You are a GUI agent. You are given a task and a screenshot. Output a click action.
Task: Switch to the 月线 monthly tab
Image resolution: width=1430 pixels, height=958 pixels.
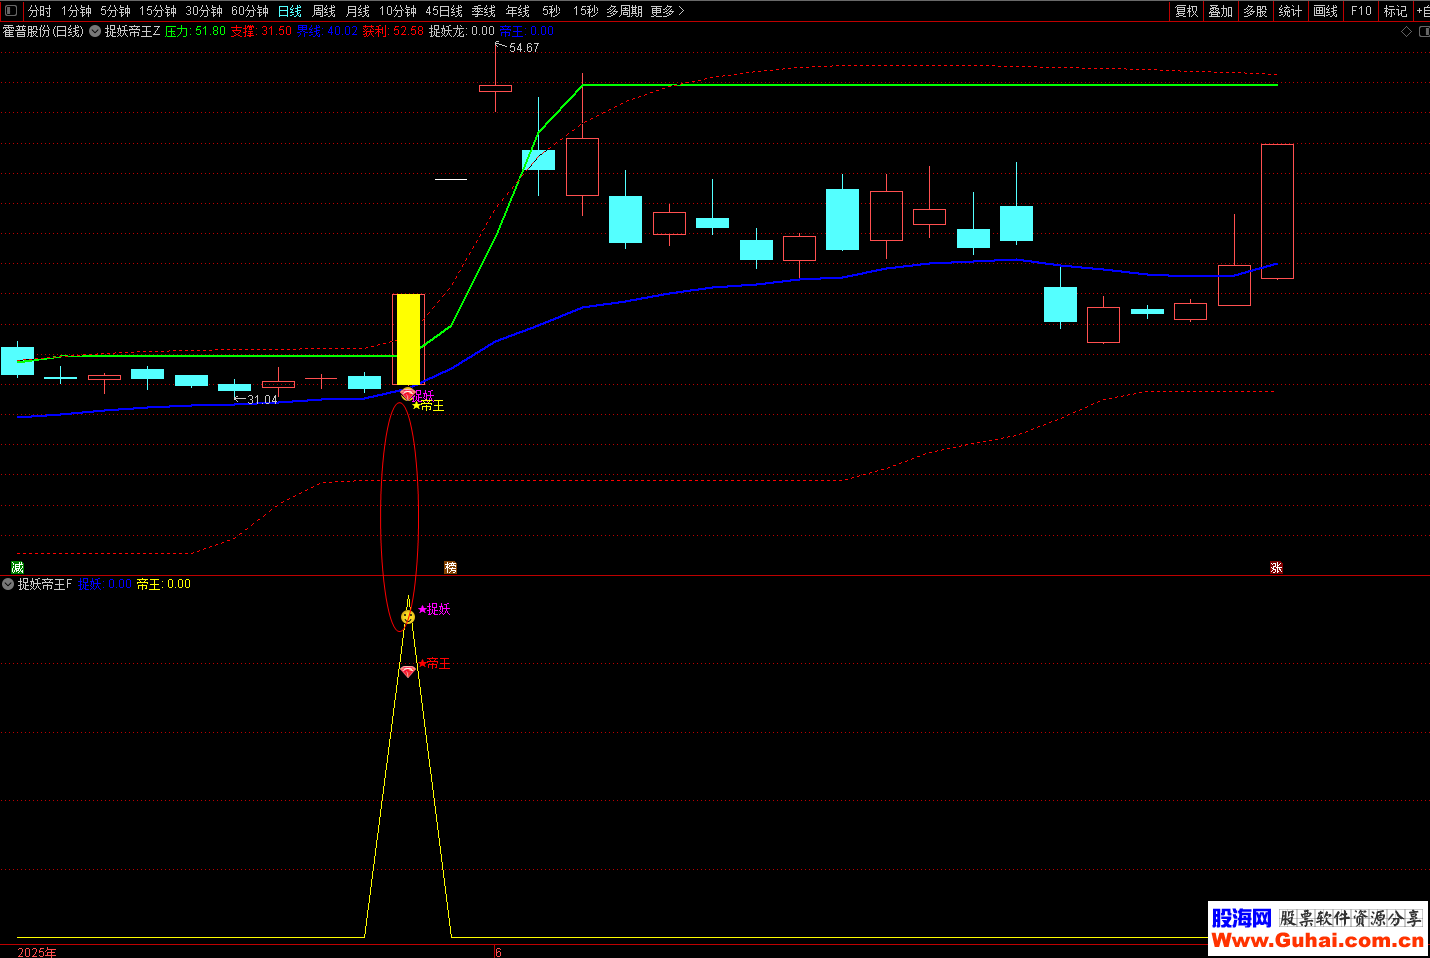point(357,11)
